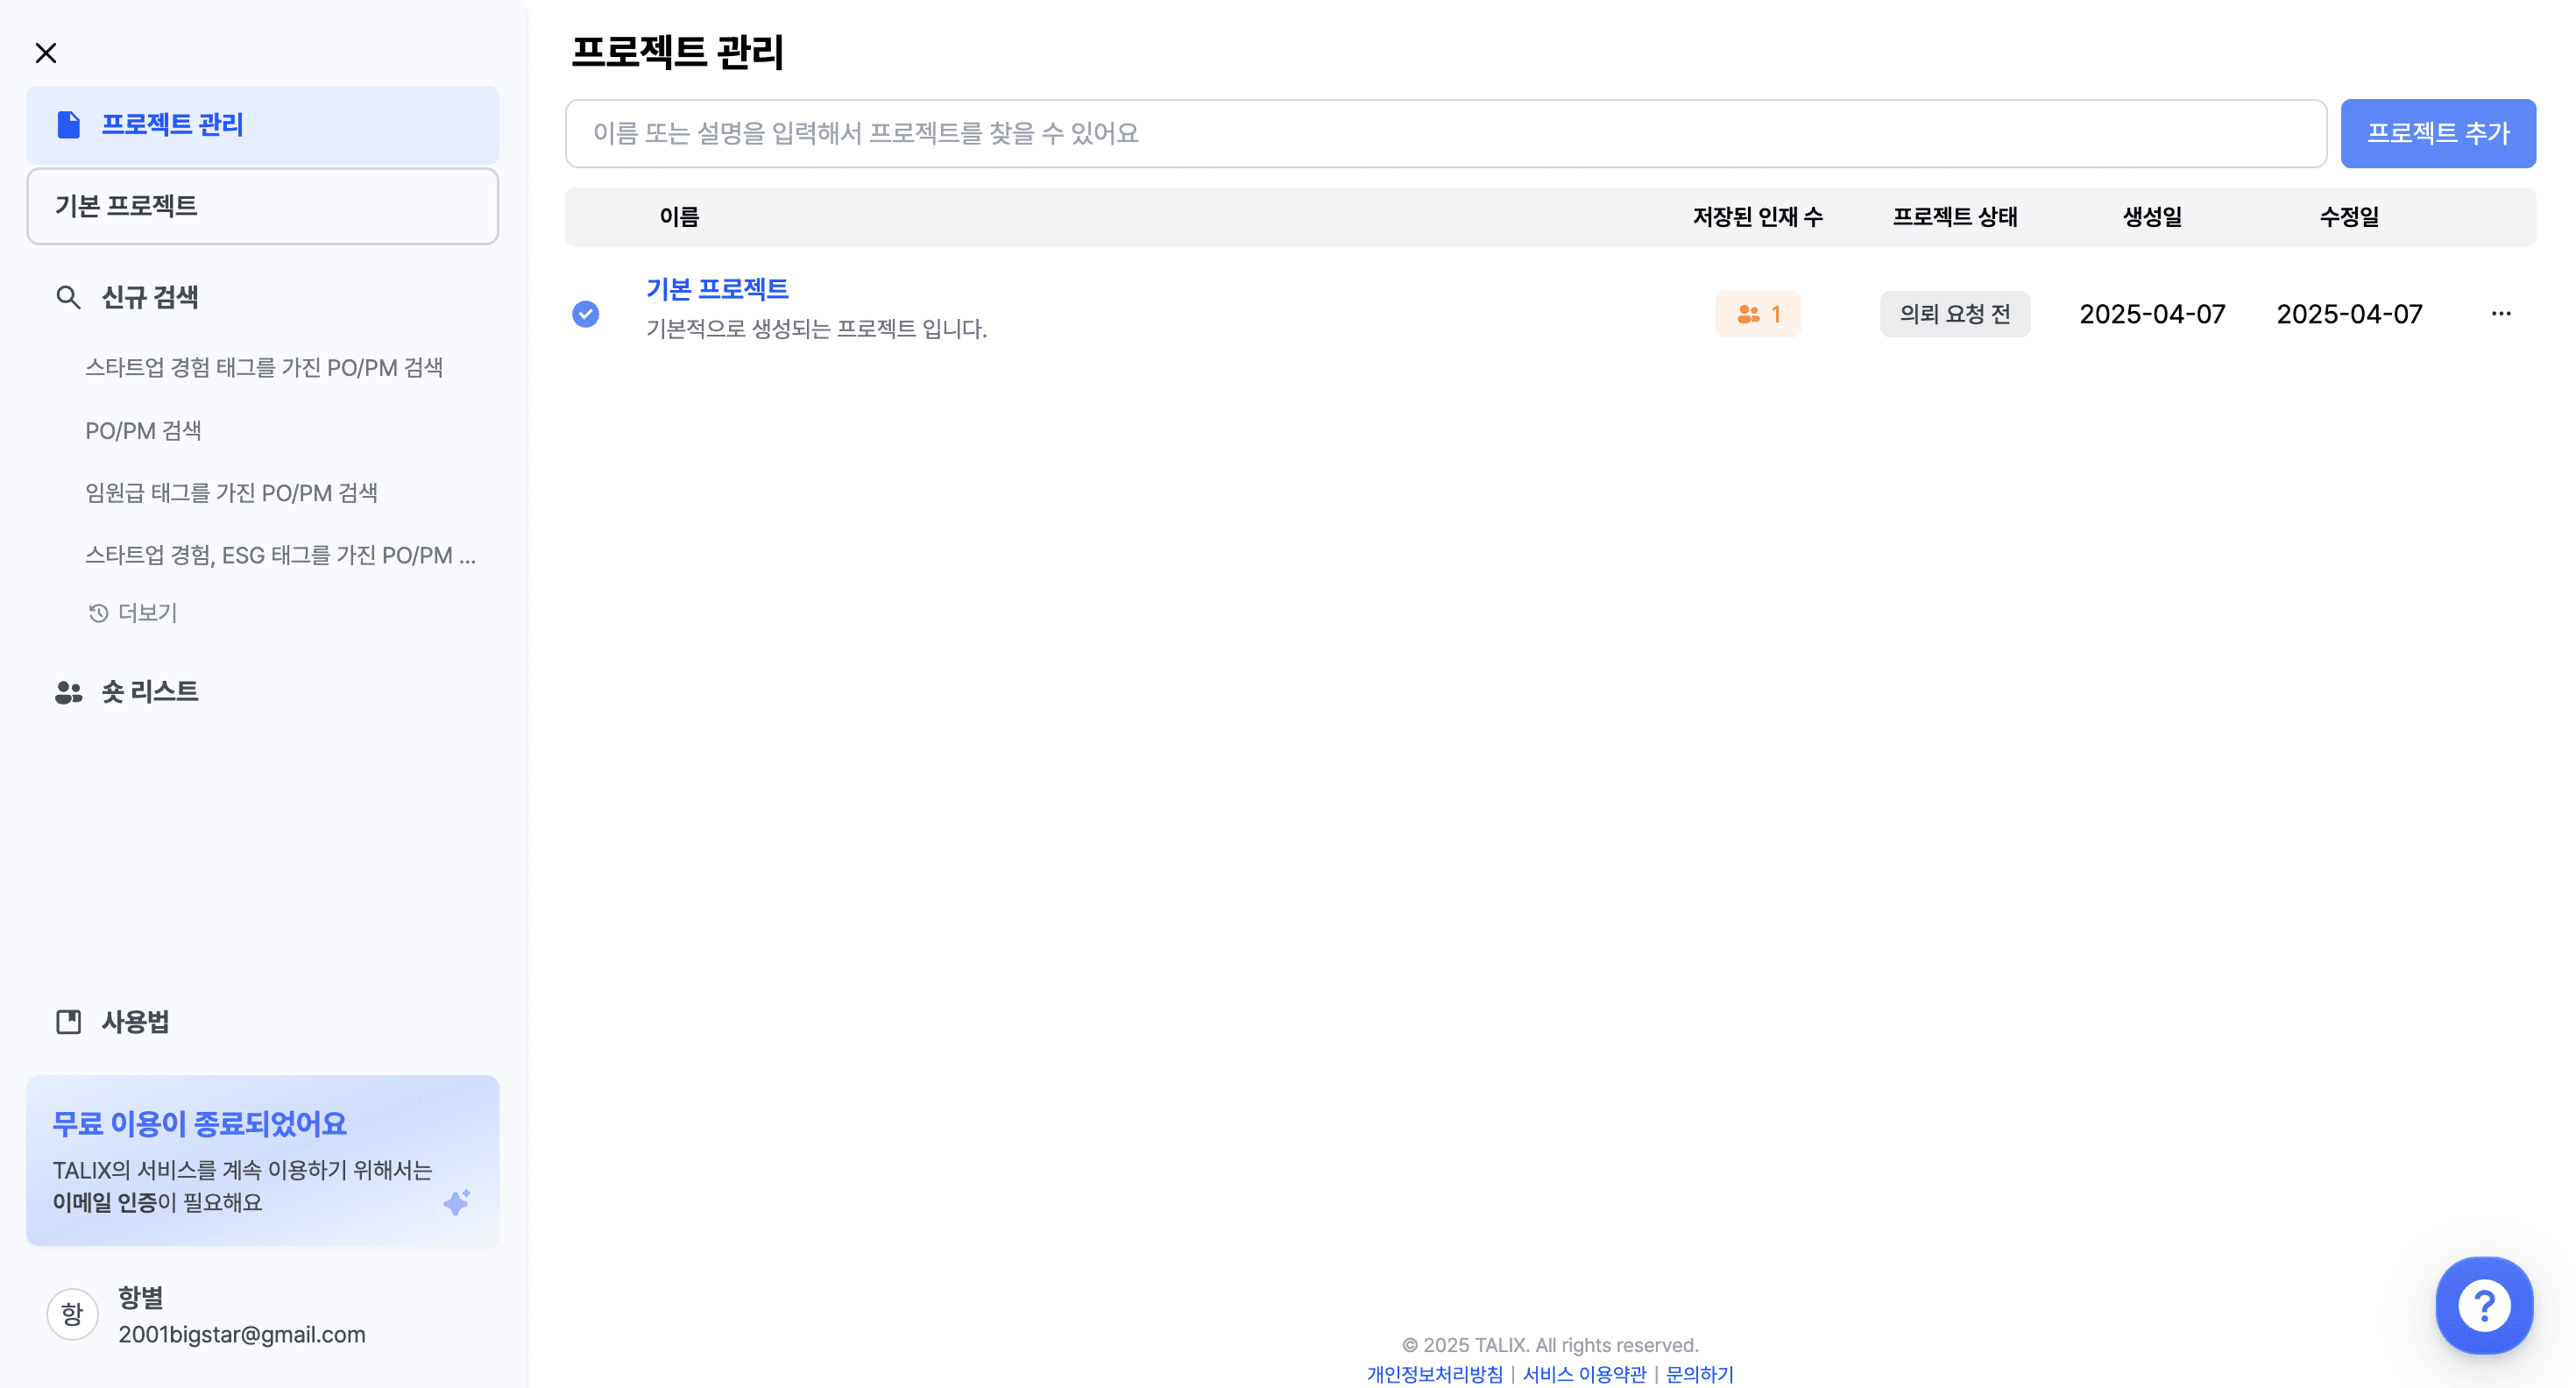Screen dimensions: 2576x1388
Task: Select the 기본 프로젝트 box in sidebar
Action: [x=262, y=206]
